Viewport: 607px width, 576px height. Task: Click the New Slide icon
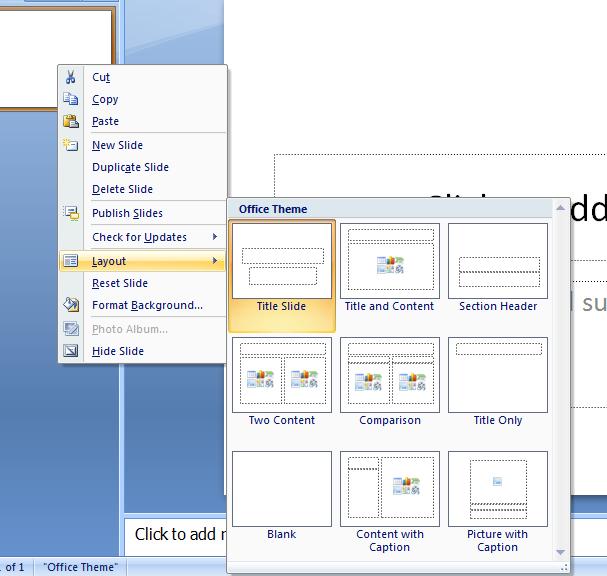[70, 145]
